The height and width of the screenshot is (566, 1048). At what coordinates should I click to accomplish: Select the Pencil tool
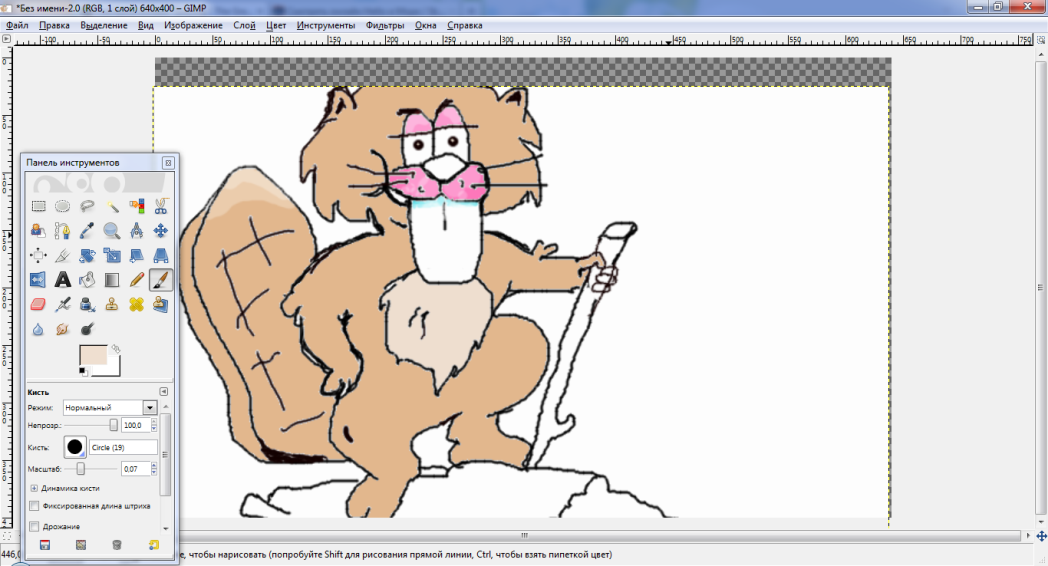[x=136, y=280]
